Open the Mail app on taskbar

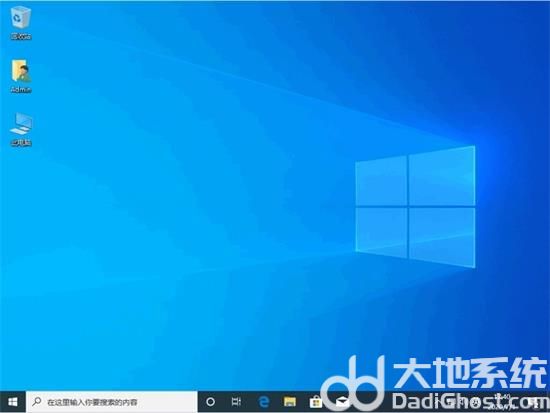[342, 402]
